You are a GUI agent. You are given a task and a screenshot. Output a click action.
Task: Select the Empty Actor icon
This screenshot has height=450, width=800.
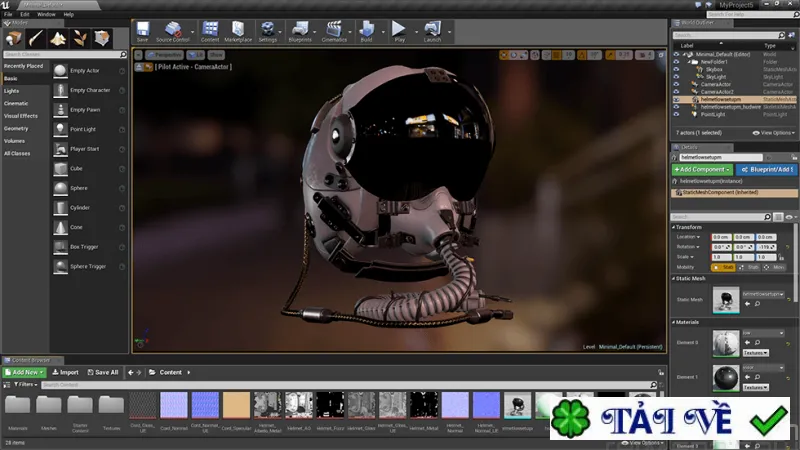pos(60,71)
